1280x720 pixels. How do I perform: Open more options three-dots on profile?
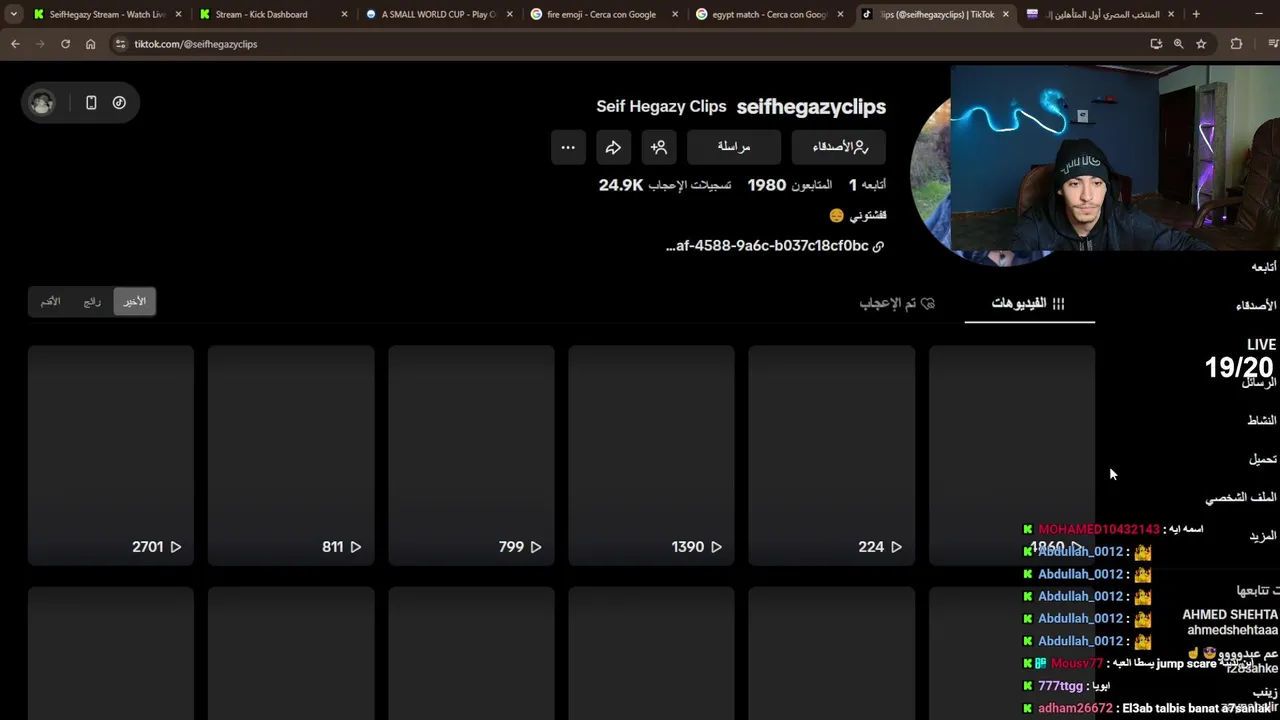[568, 147]
